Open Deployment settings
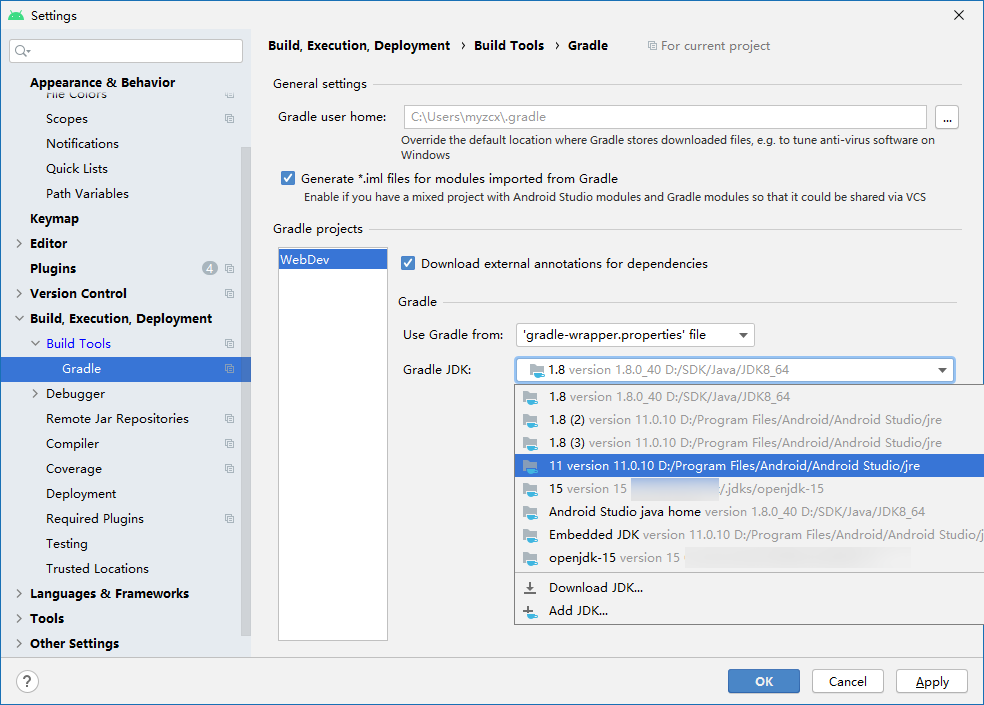Viewport: 984px width, 705px height. (81, 493)
